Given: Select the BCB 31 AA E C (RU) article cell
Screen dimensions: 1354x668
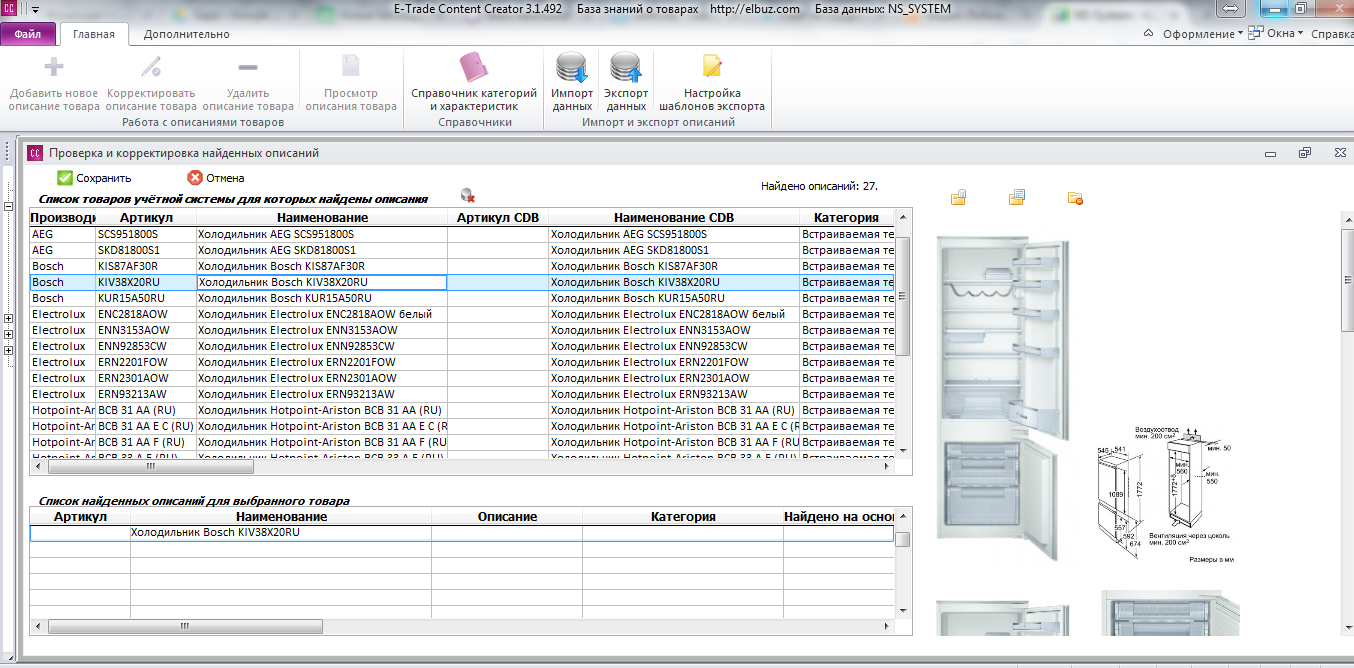Looking at the screenshot, I should pos(145,426).
